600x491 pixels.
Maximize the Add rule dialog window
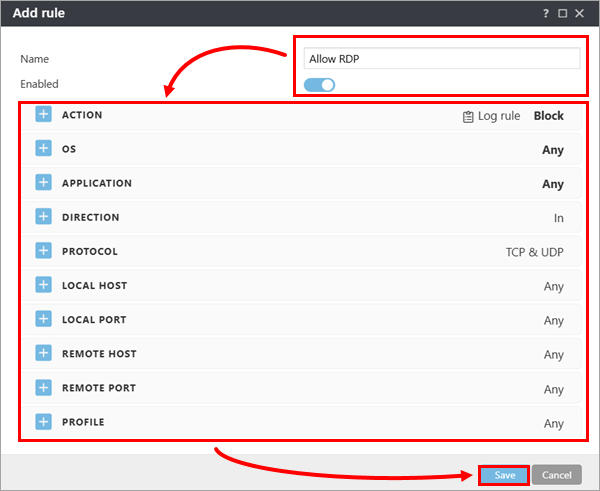pos(563,14)
